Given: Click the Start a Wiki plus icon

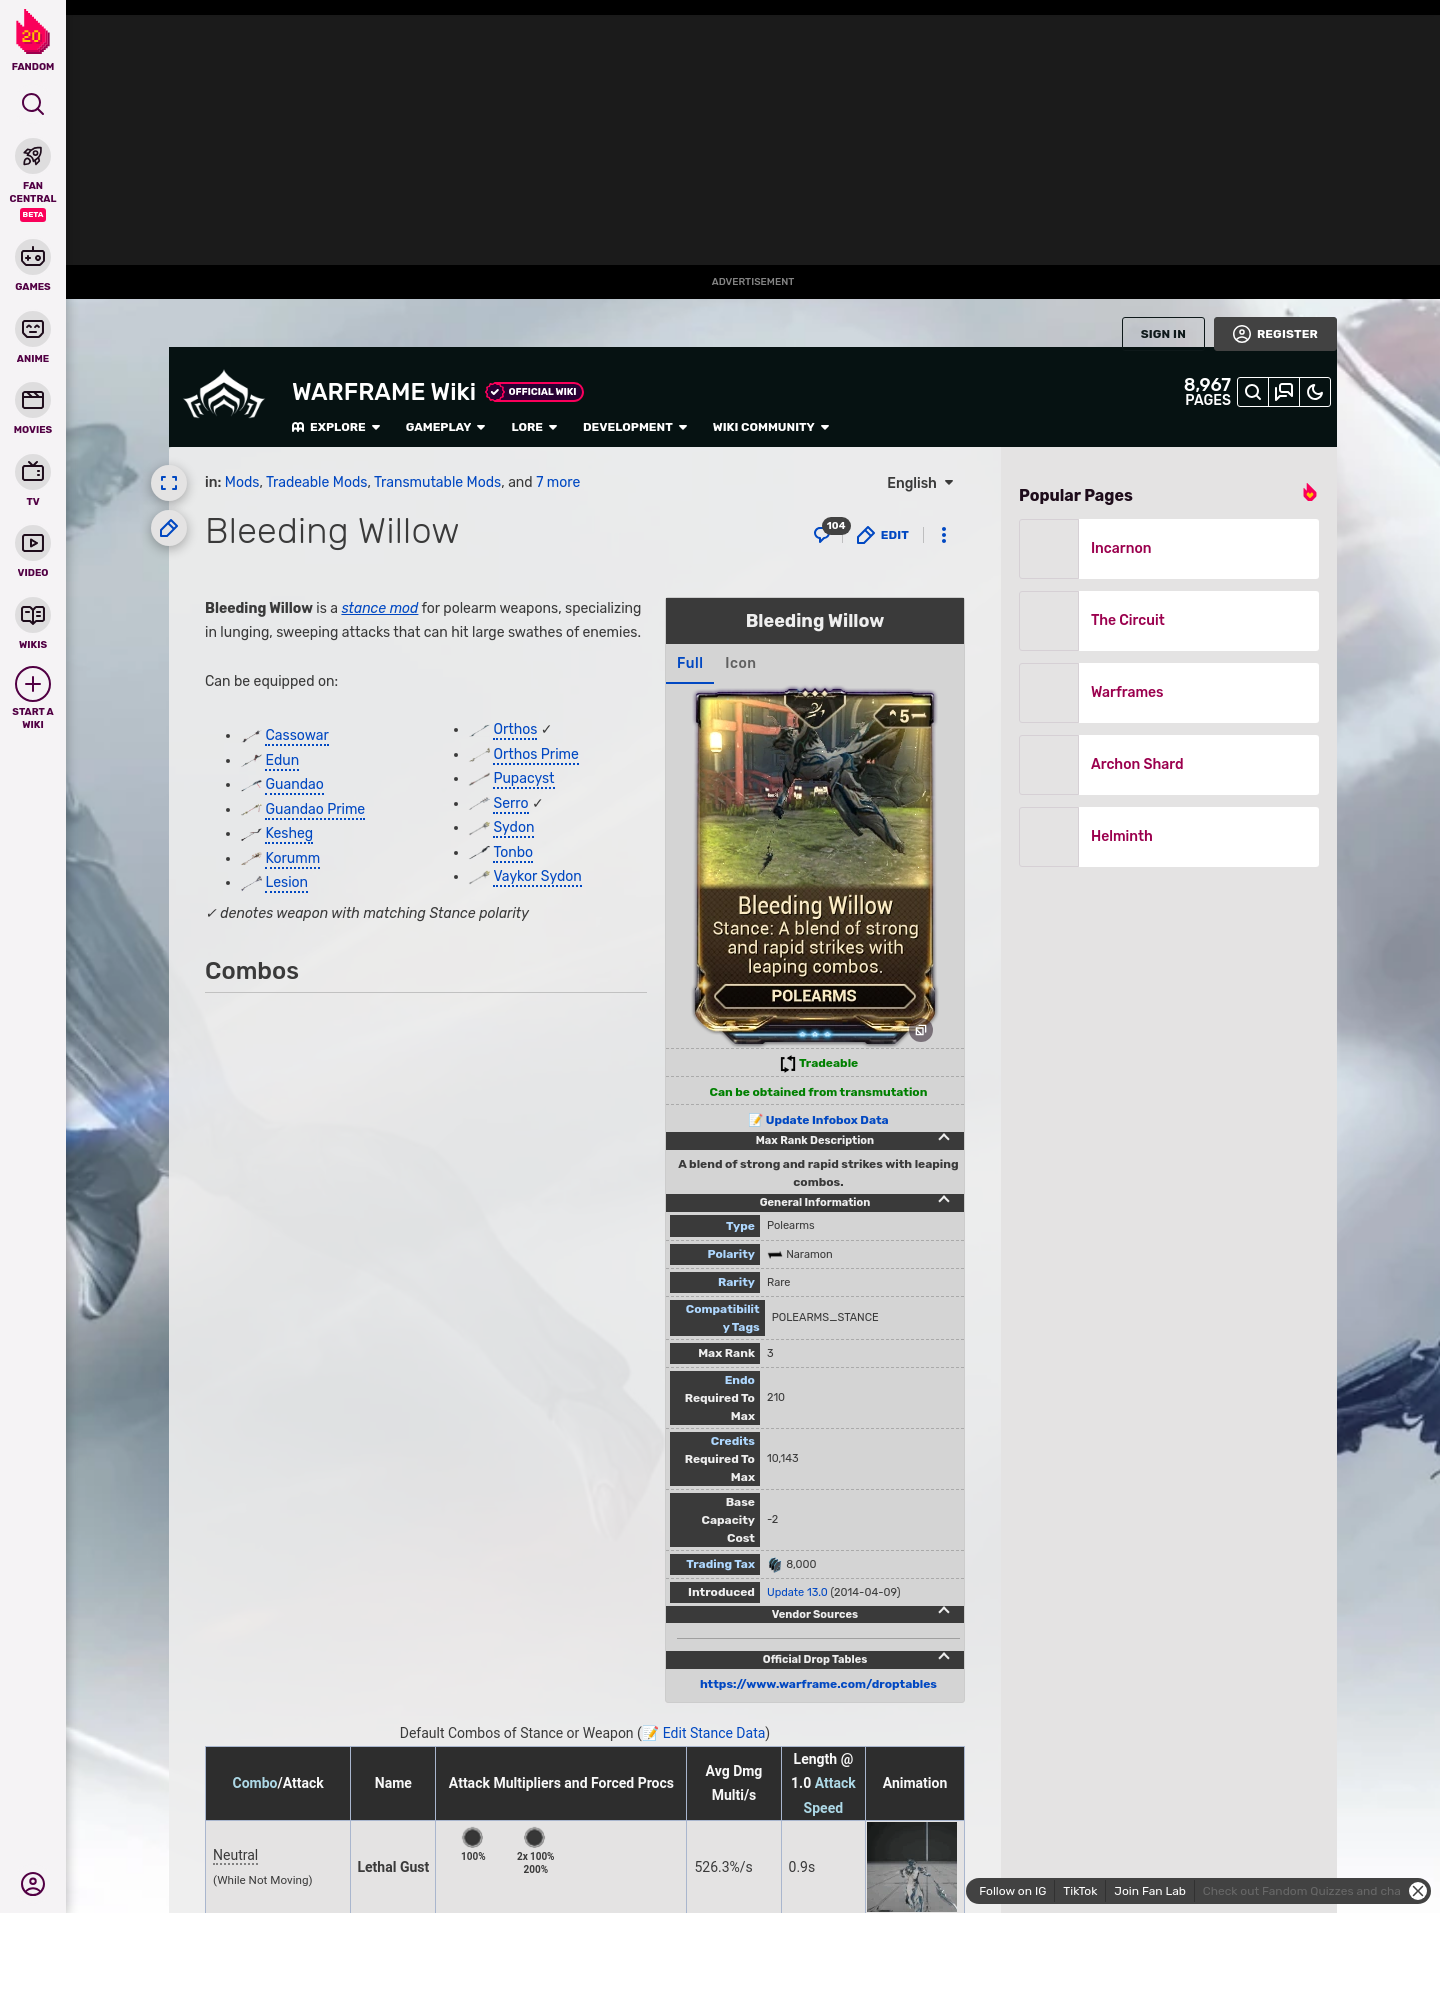Looking at the screenshot, I should click(33, 684).
